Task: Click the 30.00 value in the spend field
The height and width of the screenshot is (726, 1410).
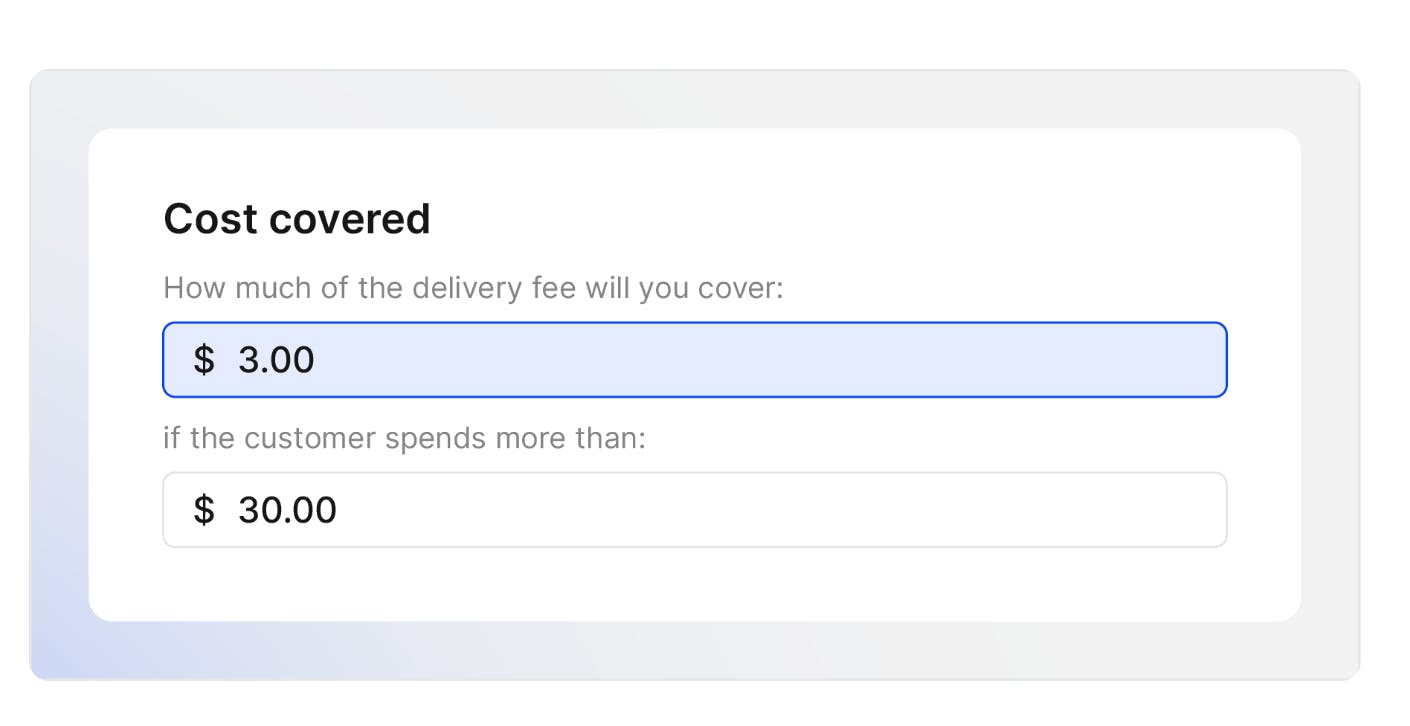Action: point(287,510)
